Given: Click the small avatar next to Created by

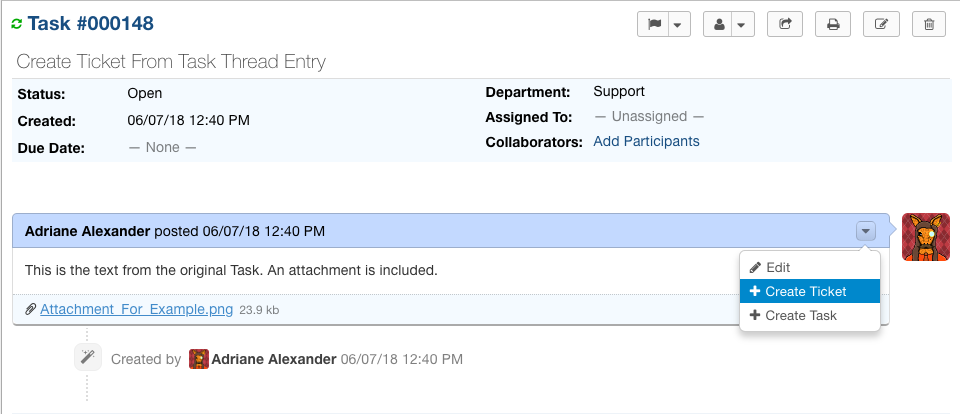Looking at the screenshot, I should pos(199,358).
